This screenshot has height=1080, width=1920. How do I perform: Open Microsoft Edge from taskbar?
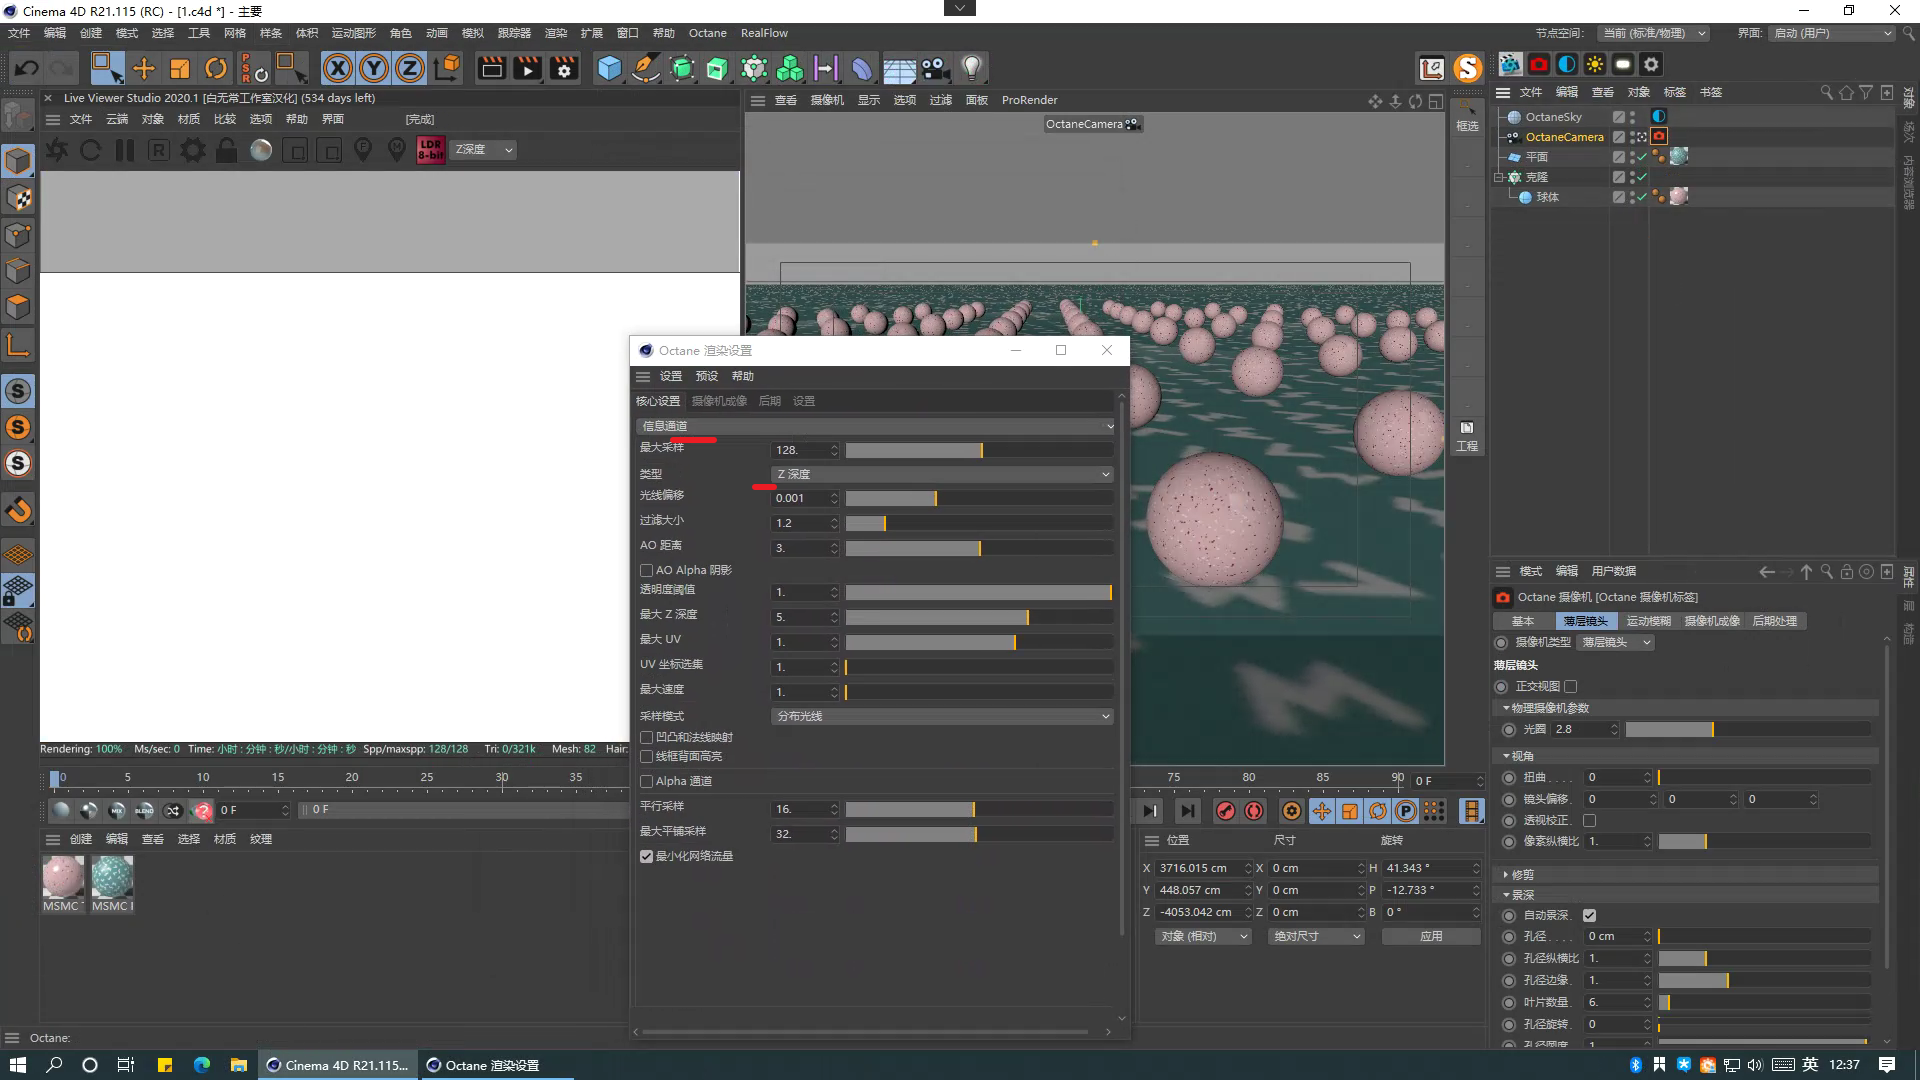[x=202, y=1065]
